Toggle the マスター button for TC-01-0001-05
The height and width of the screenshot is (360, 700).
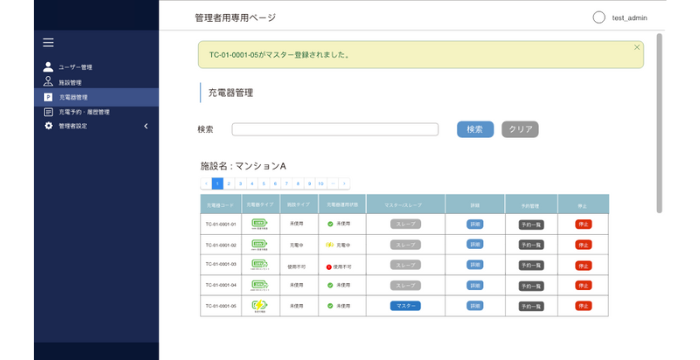coord(405,306)
